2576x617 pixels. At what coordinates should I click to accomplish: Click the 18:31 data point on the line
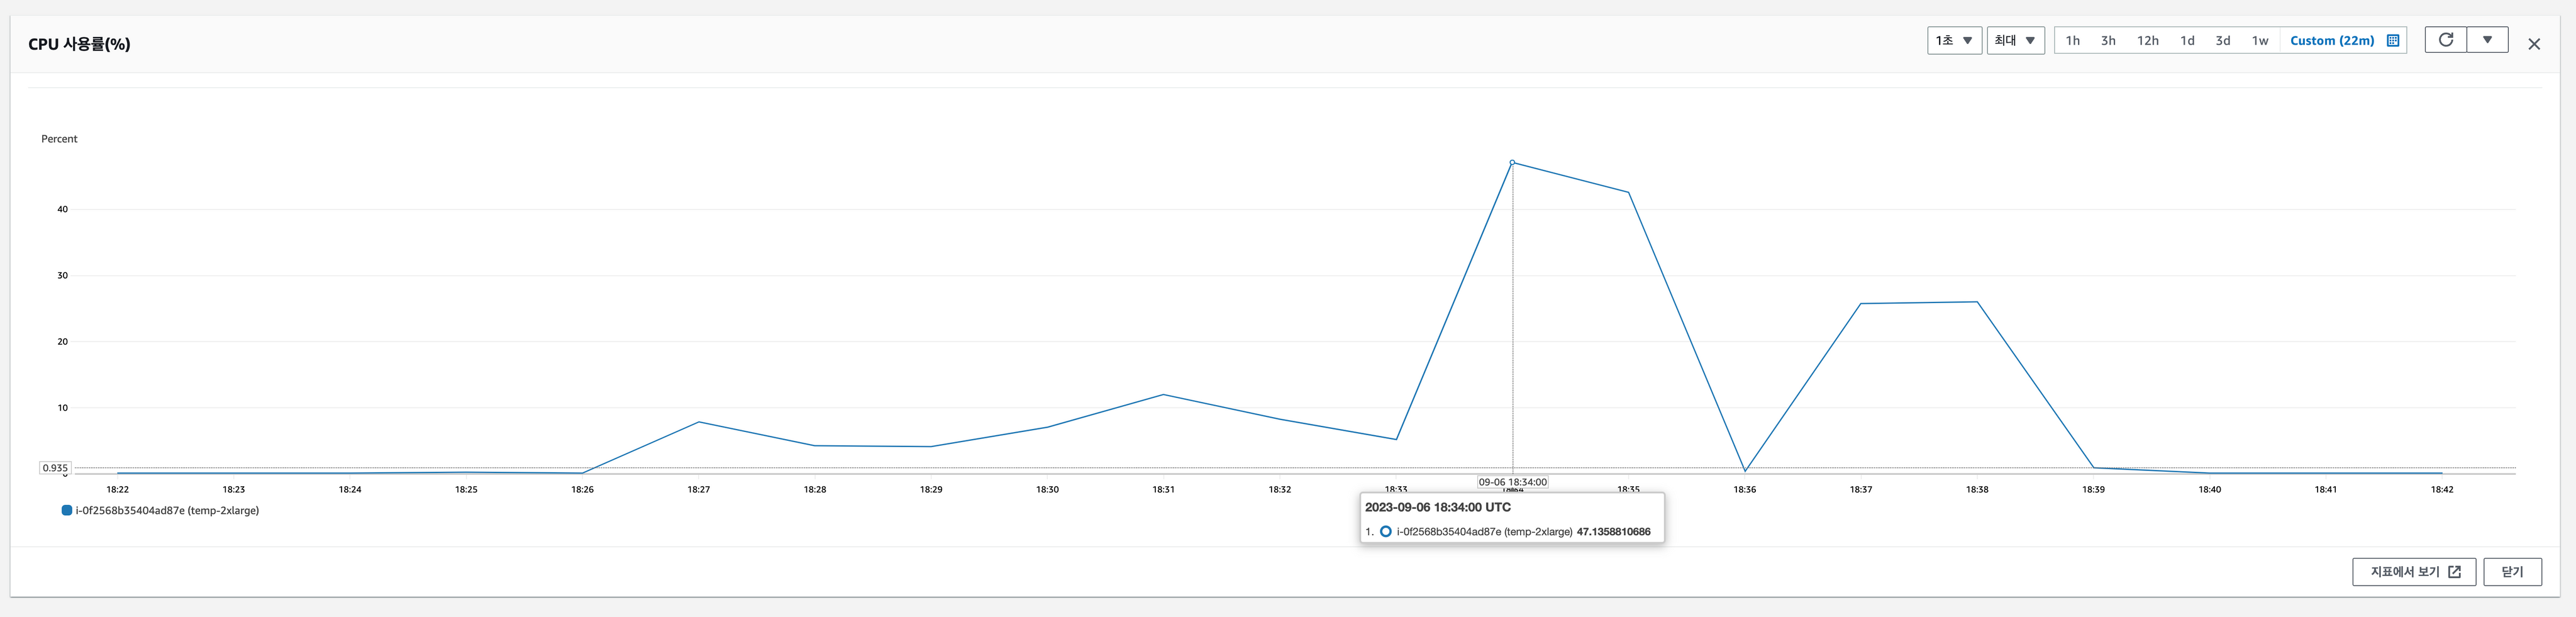pyautogui.click(x=1163, y=395)
